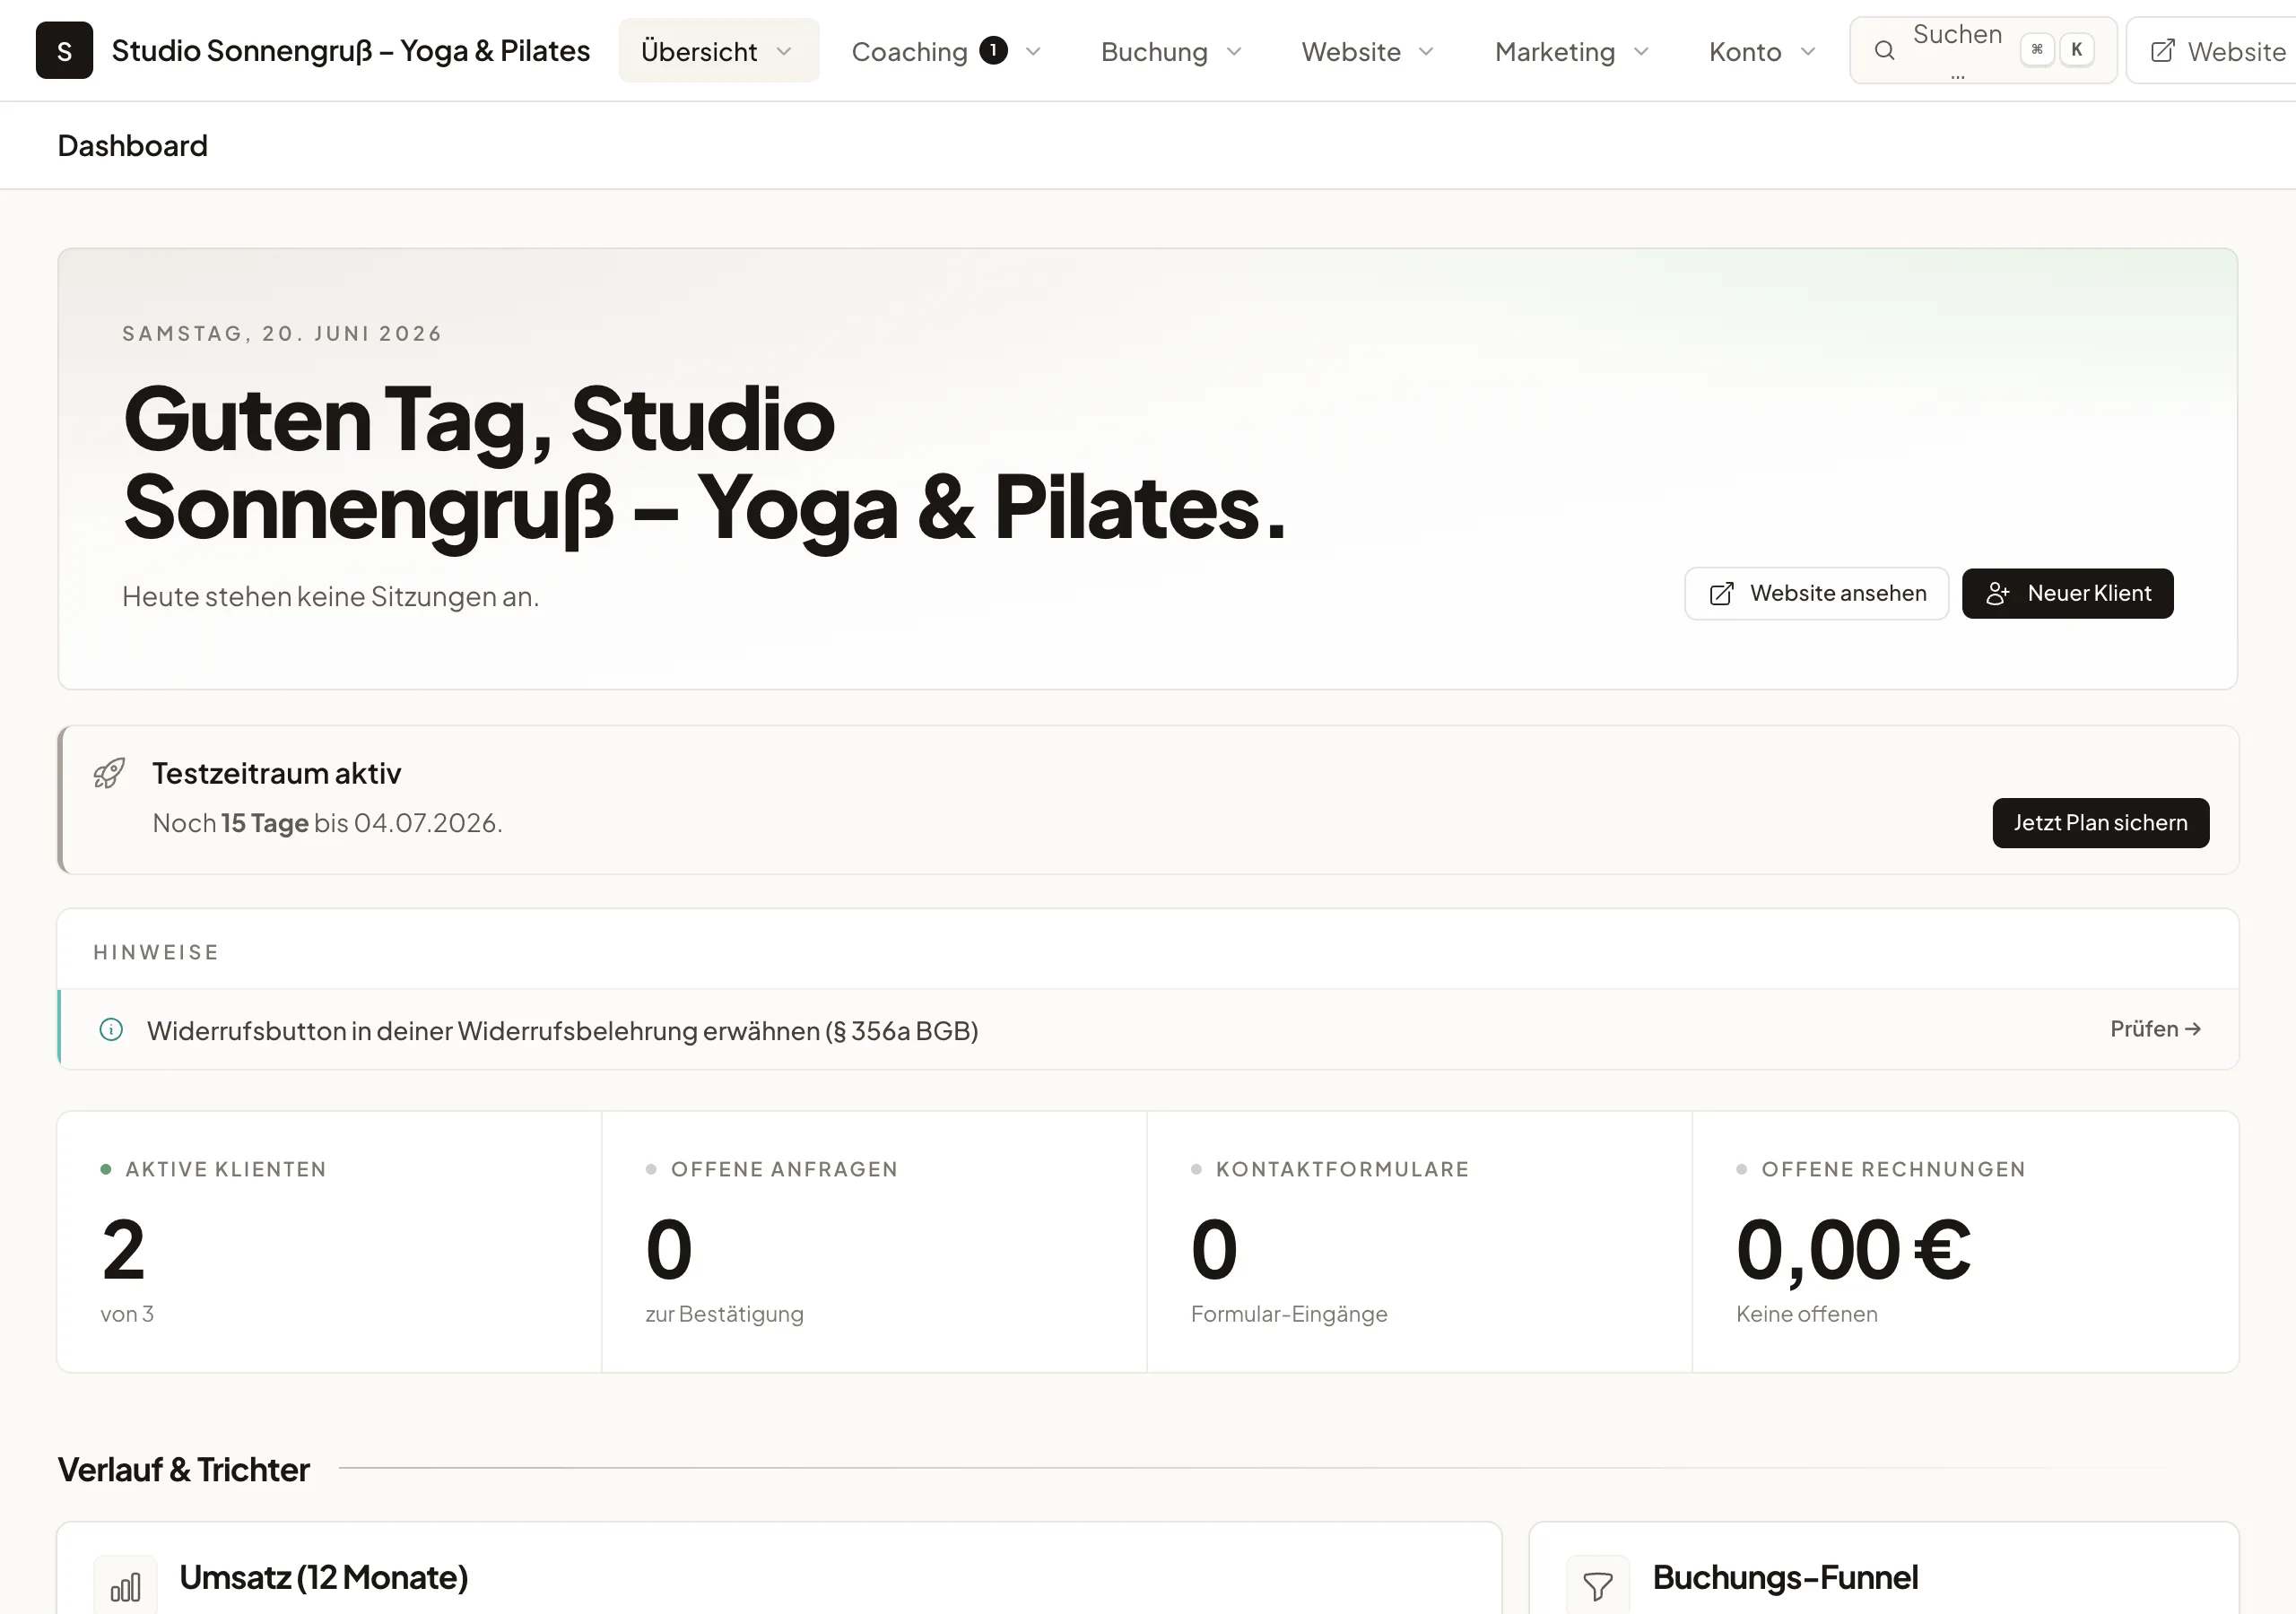The height and width of the screenshot is (1614, 2296).
Task: Expand the Konto chevron
Action: [1807, 51]
